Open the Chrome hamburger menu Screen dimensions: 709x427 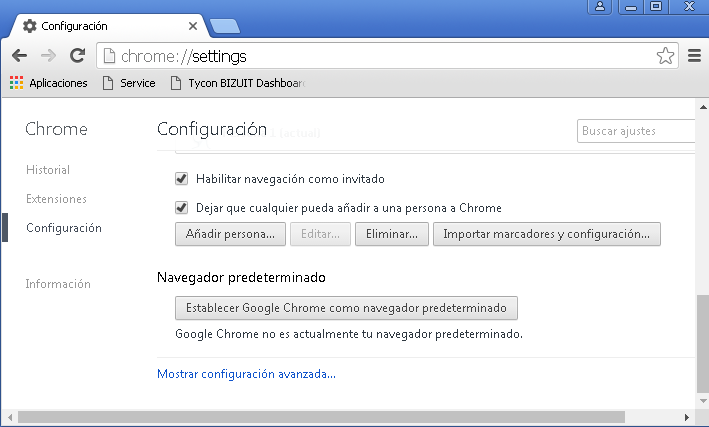coord(694,56)
